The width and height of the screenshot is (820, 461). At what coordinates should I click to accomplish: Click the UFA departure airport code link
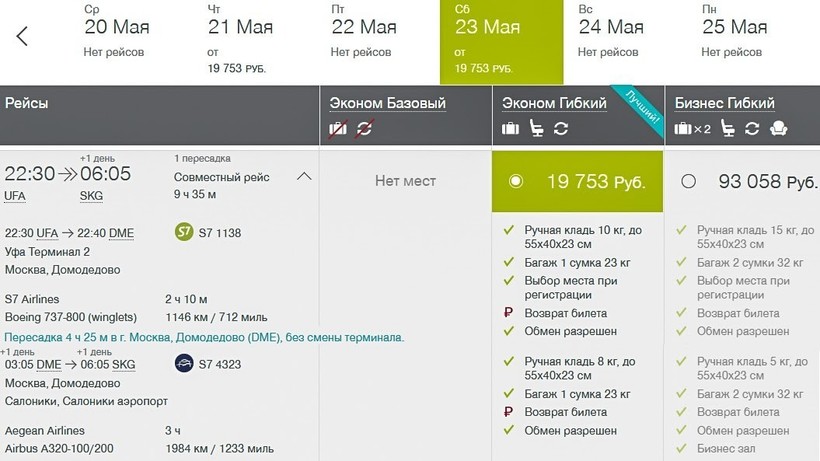[x=15, y=196]
